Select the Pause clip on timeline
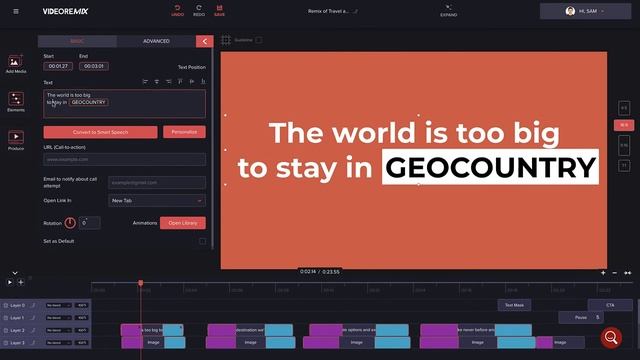 [x=581, y=317]
